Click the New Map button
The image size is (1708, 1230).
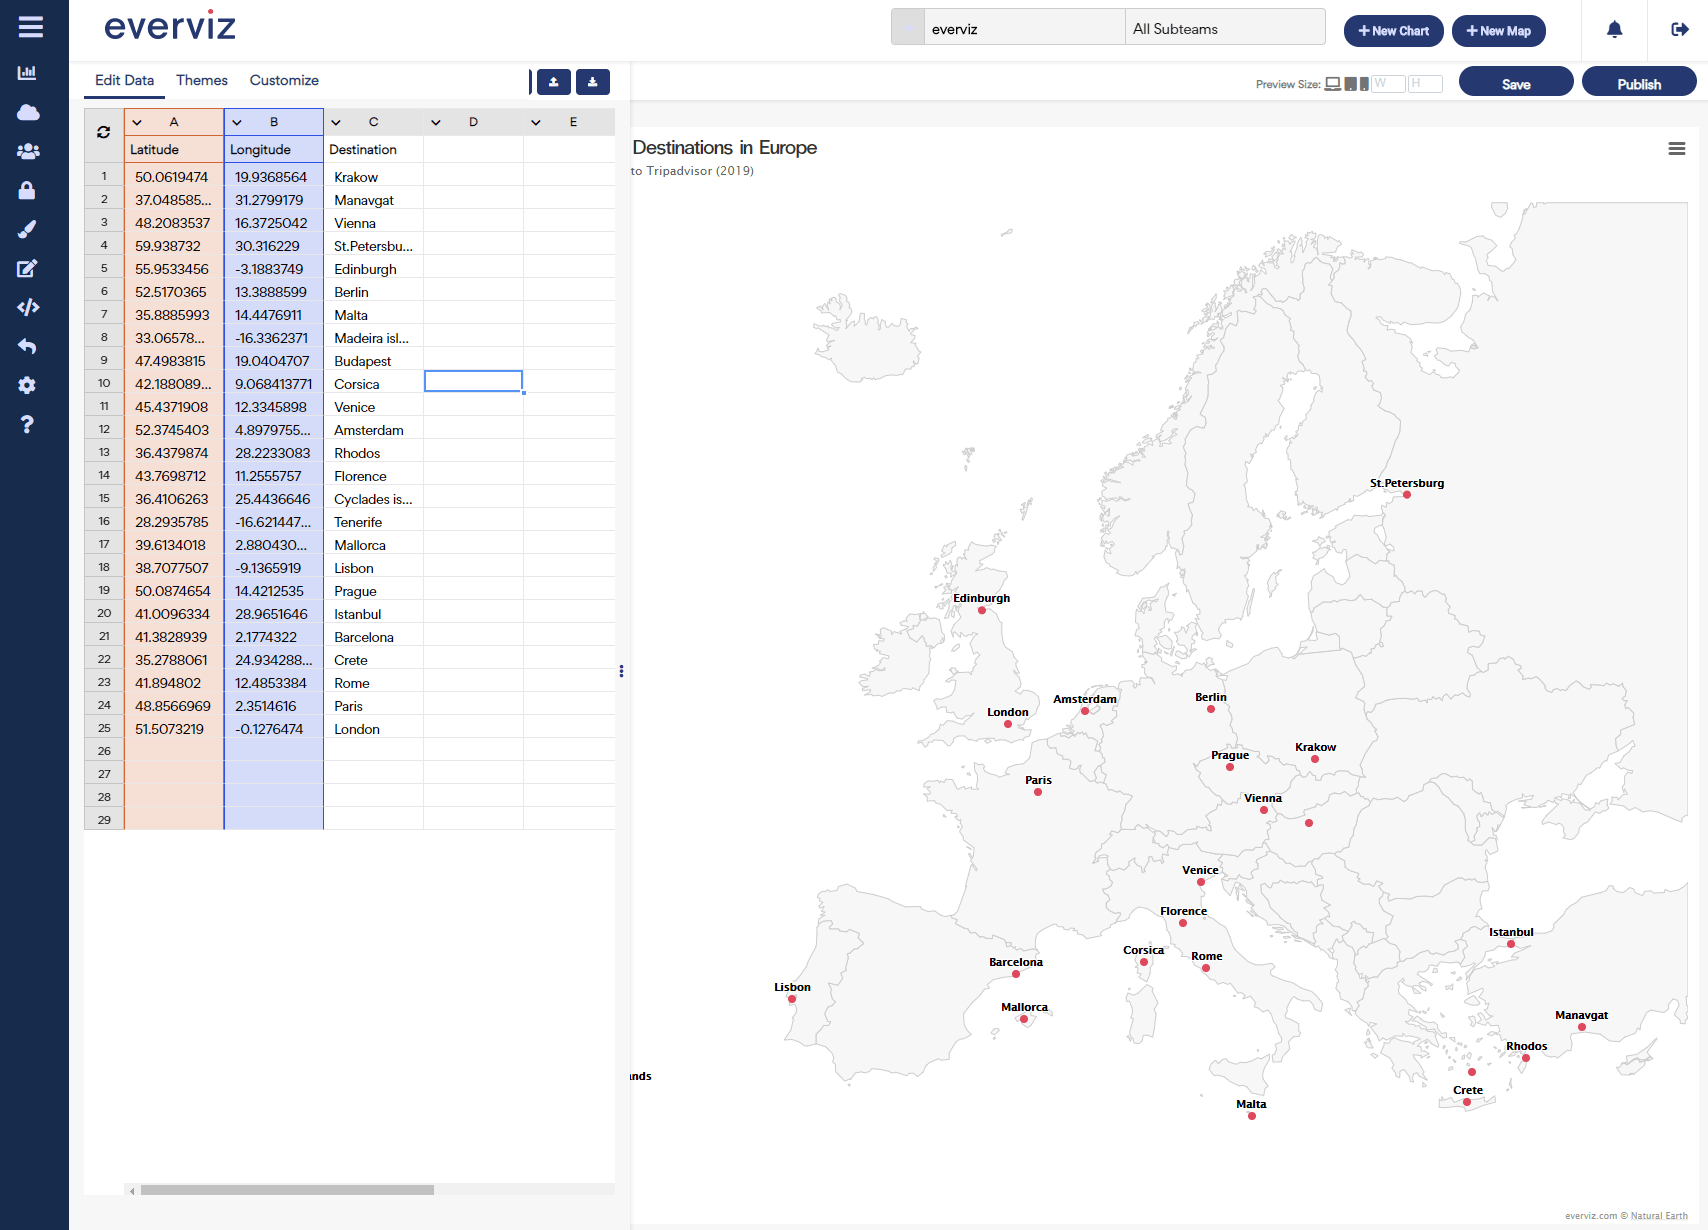tap(1498, 31)
